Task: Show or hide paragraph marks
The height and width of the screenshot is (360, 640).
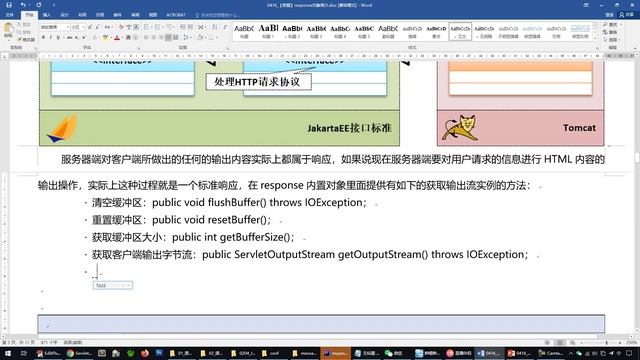Action: point(225,27)
